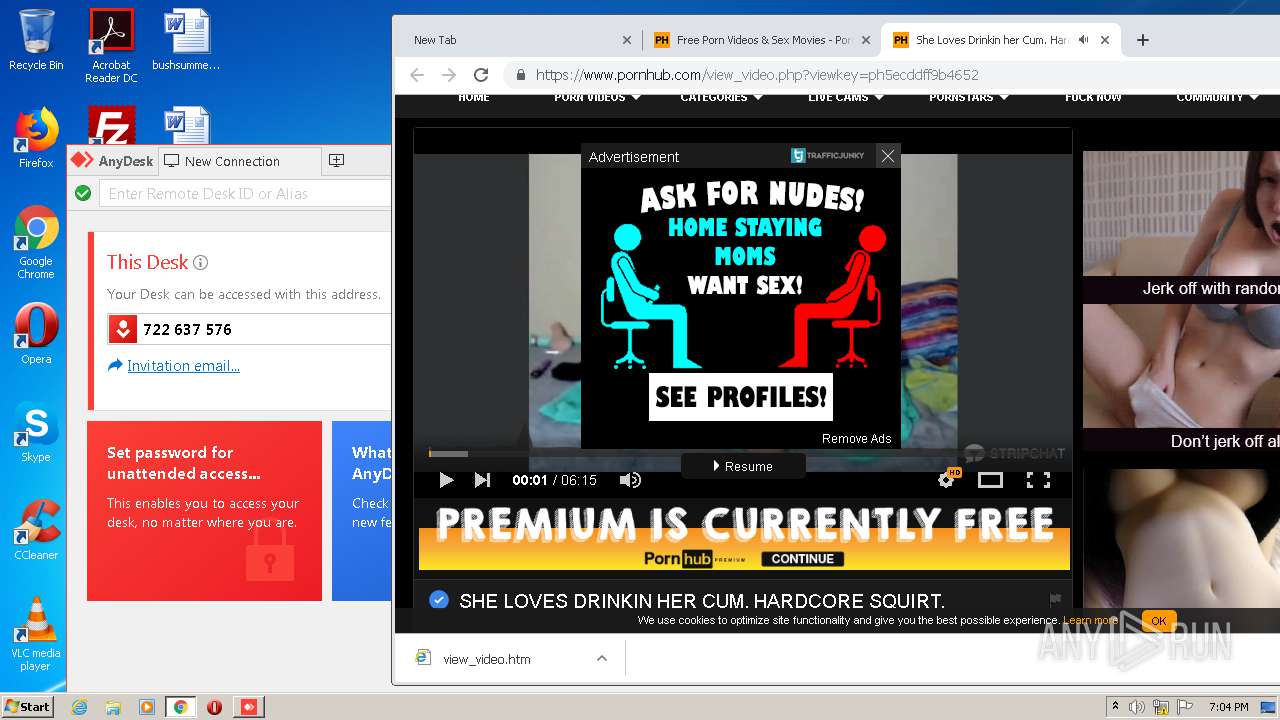Screen dimensions: 1280x720
Task: Show info about This Desk in AnyDesk
Action: pos(200,263)
